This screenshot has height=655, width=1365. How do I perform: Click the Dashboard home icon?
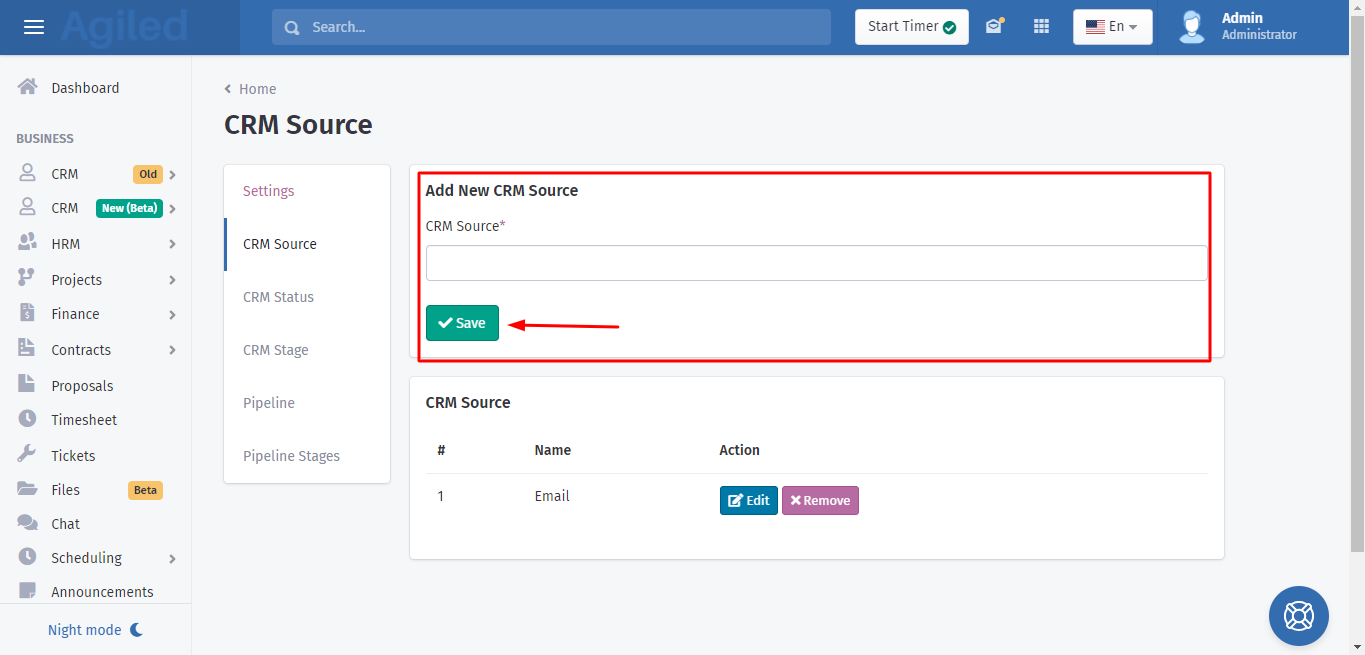tap(28, 87)
